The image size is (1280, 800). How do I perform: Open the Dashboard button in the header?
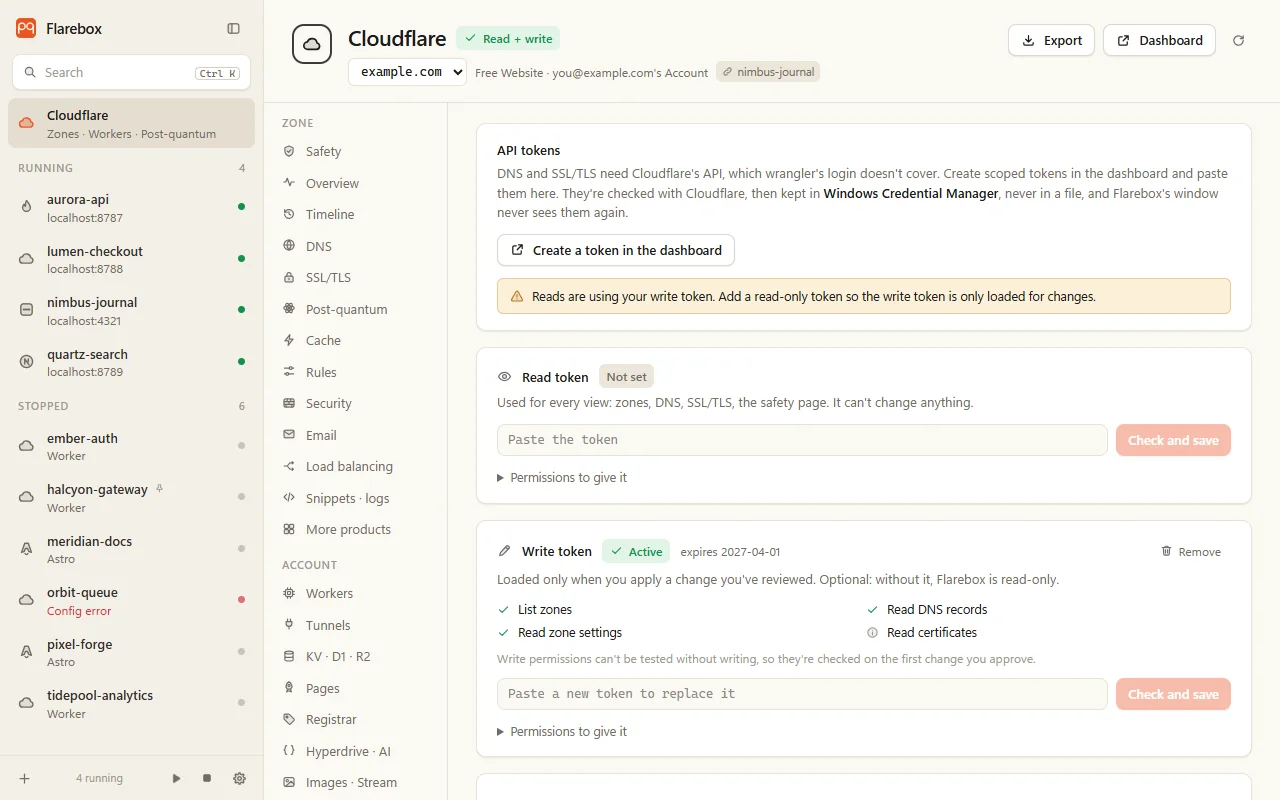(x=1159, y=40)
